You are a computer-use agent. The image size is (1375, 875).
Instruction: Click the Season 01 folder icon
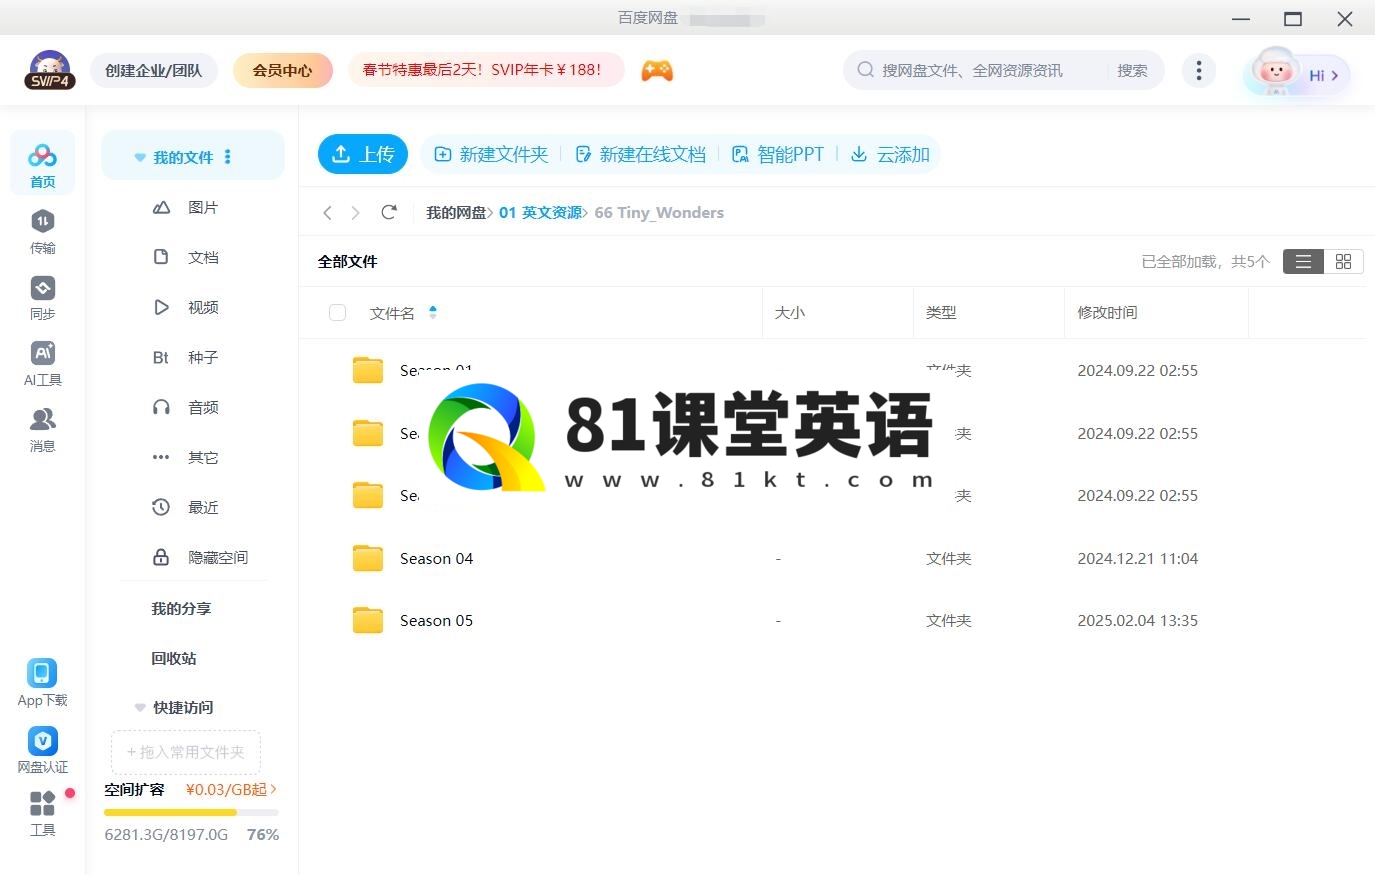point(368,370)
